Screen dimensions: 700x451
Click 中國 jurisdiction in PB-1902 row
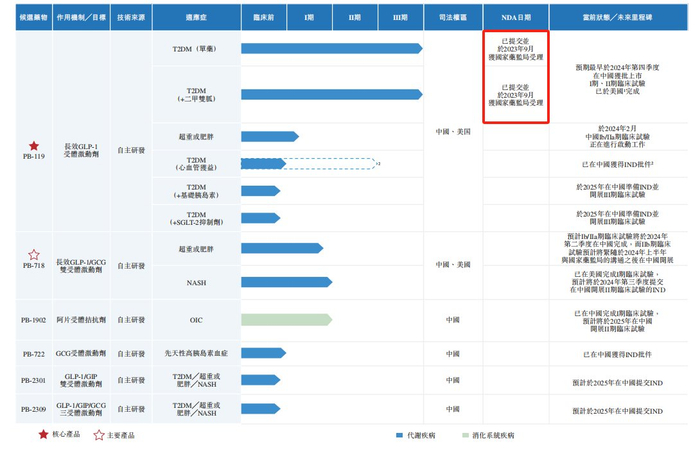[x=453, y=320]
